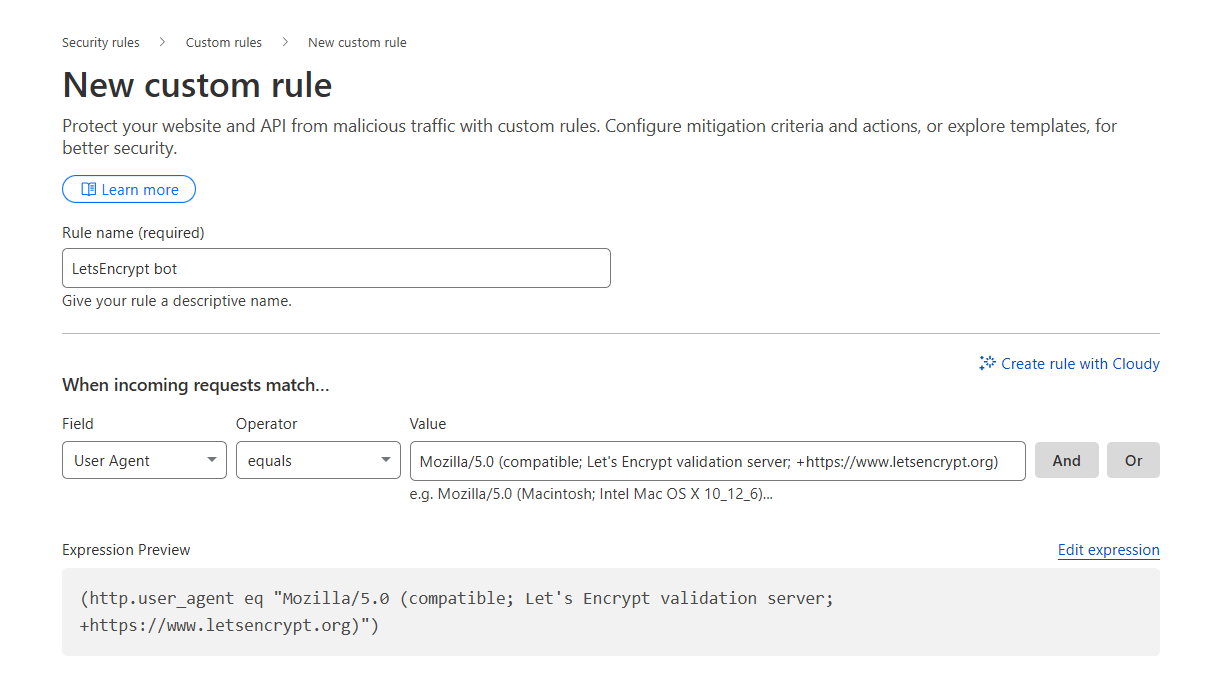The width and height of the screenshot is (1220, 686).
Task: Click the New custom rule breadcrumb
Action: click(357, 43)
